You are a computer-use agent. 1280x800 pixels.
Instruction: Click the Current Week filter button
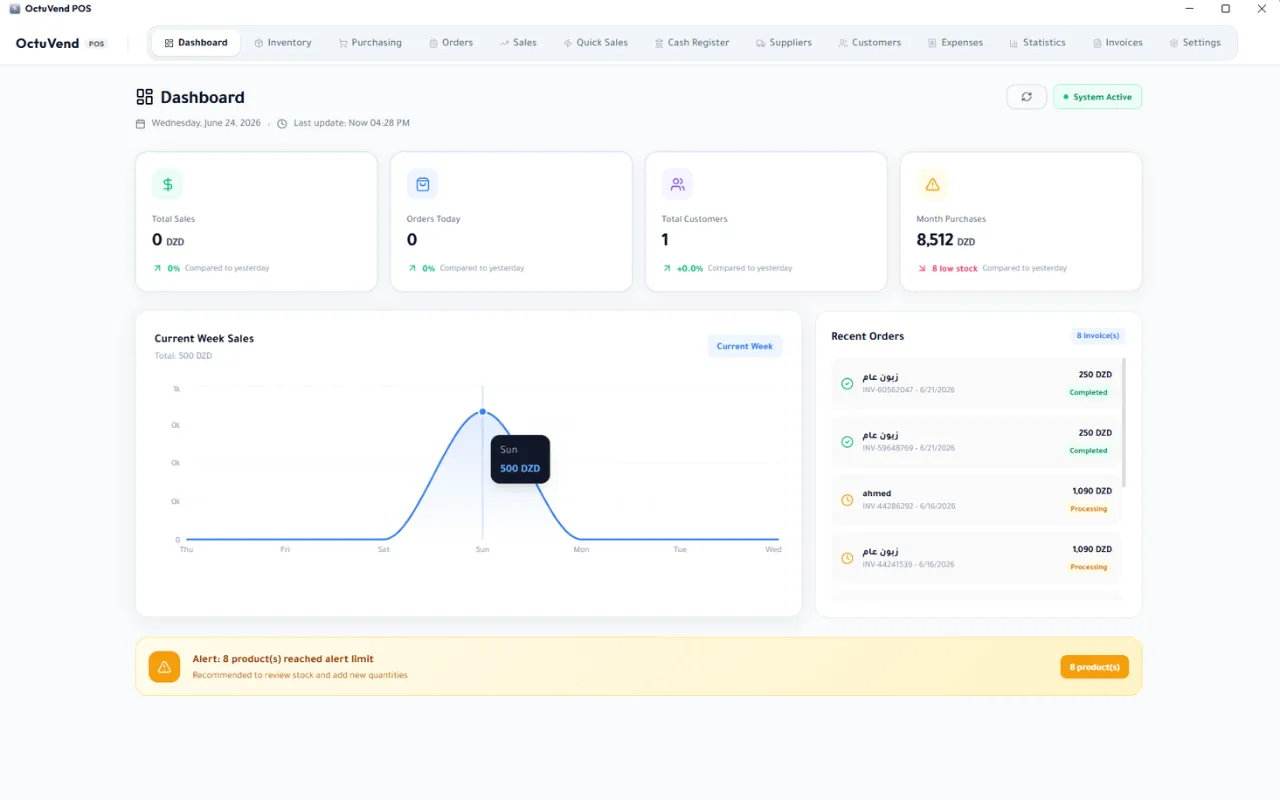pos(745,346)
